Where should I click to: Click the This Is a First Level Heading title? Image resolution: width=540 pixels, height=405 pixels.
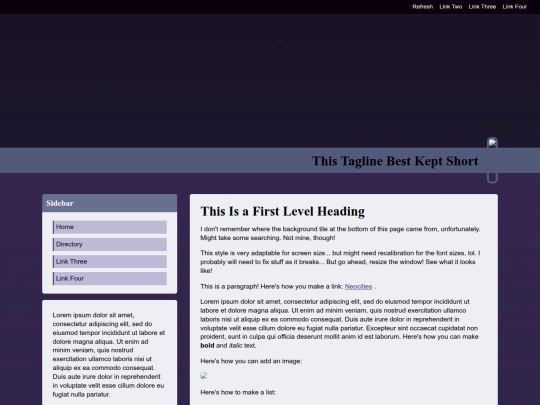[282, 211]
